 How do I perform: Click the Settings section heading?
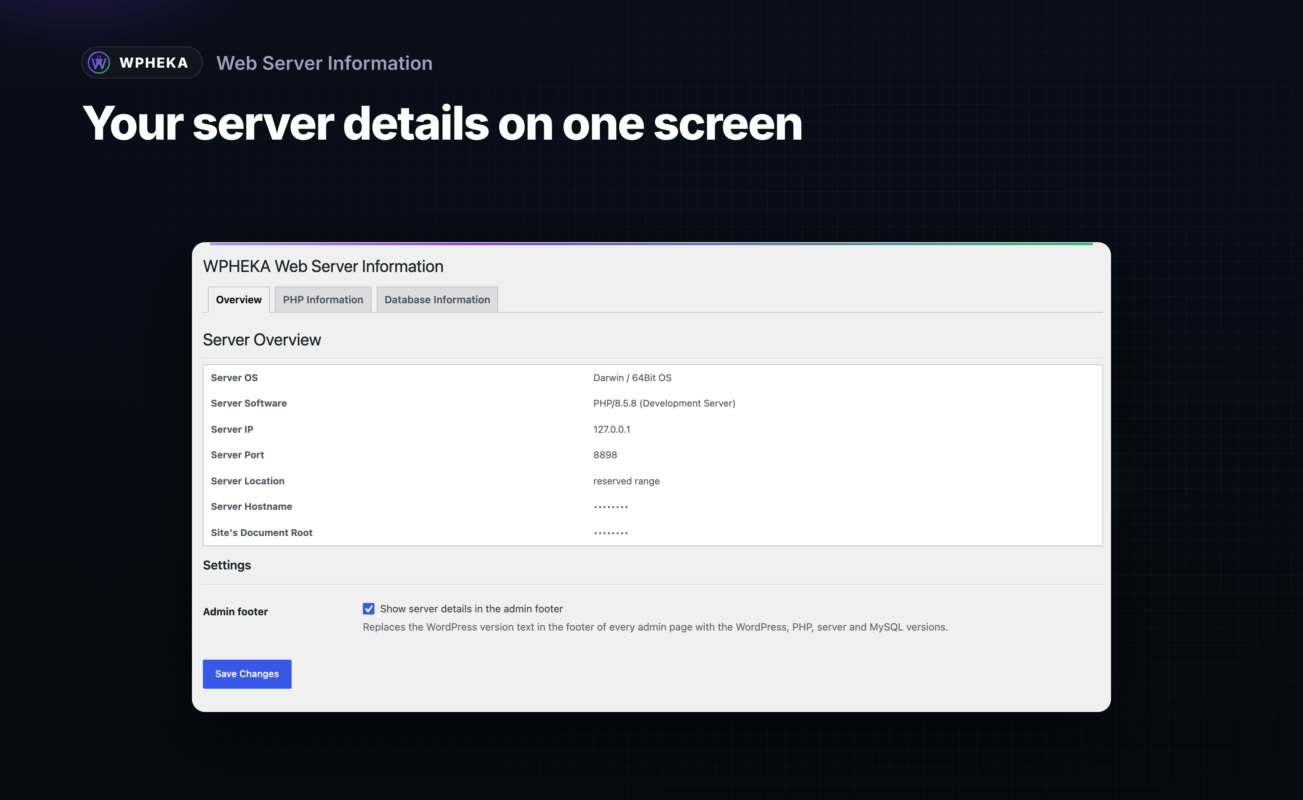click(227, 566)
